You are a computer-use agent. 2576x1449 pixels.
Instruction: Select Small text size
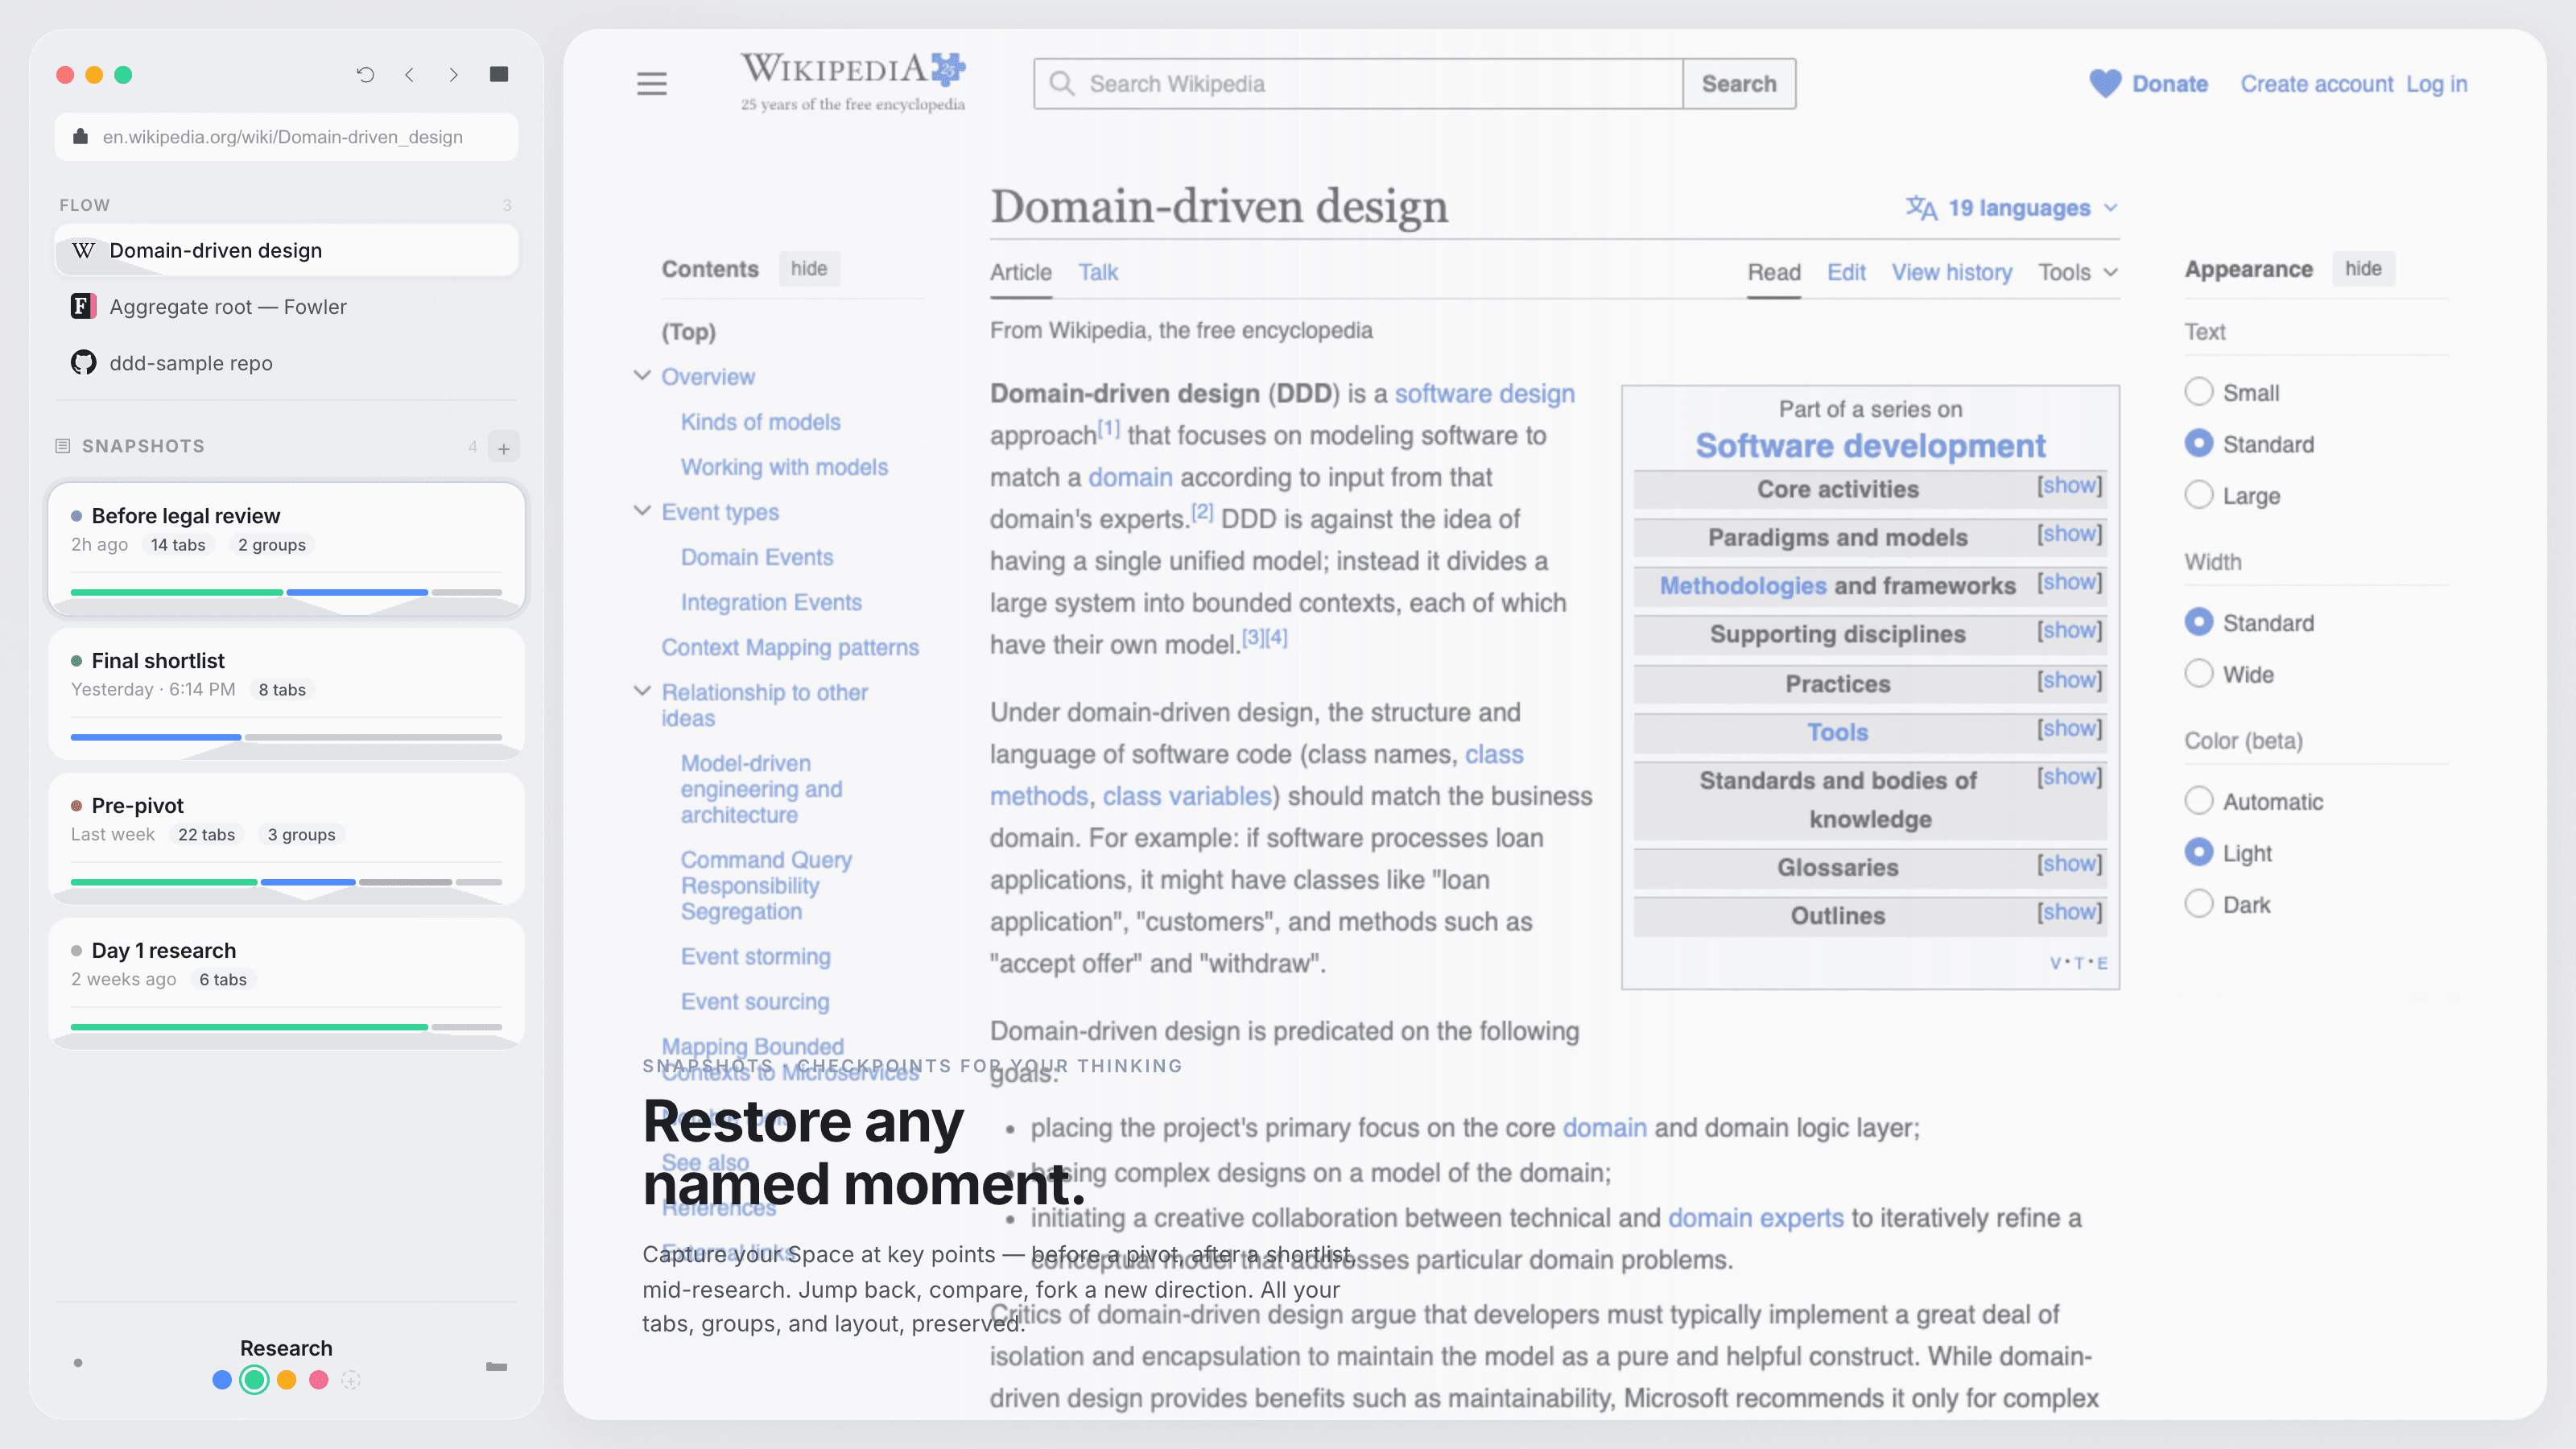(2198, 392)
